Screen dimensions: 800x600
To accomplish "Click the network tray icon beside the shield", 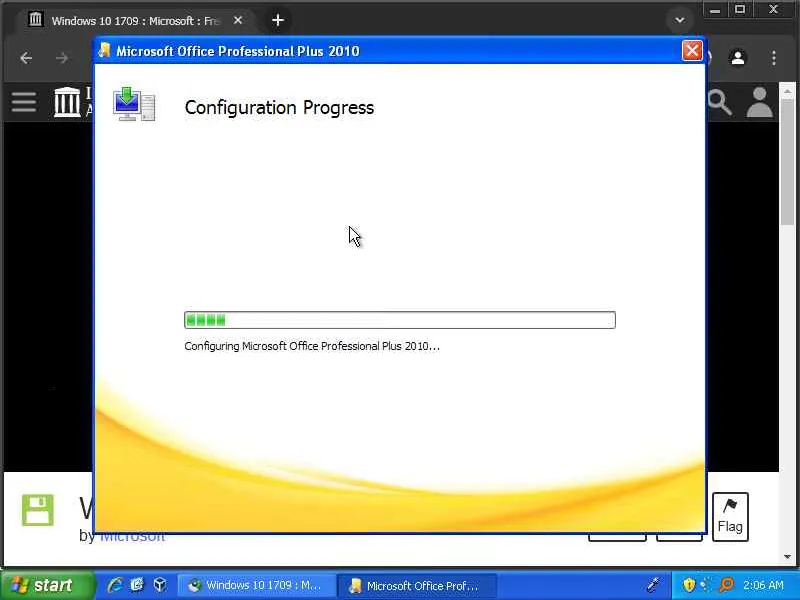I will tap(707, 584).
